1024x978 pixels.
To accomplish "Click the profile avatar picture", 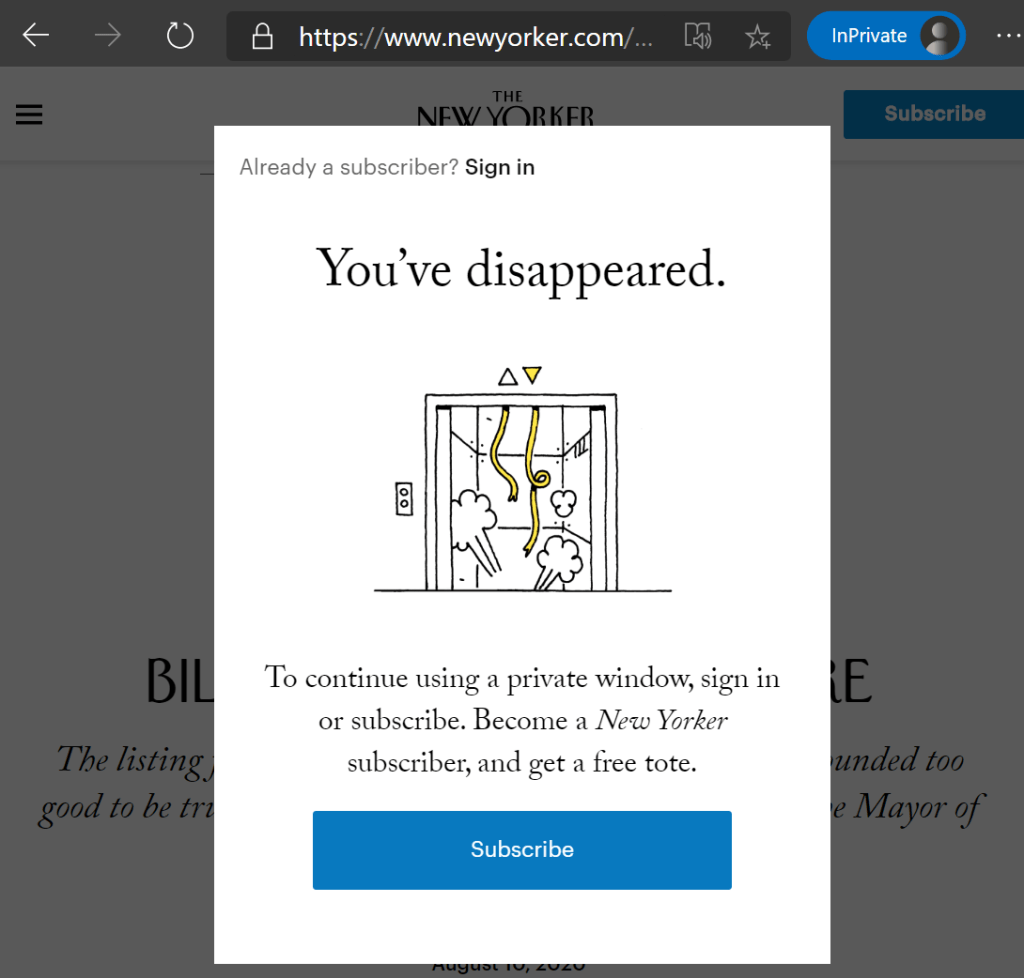I will pyautogui.click(x=939, y=36).
